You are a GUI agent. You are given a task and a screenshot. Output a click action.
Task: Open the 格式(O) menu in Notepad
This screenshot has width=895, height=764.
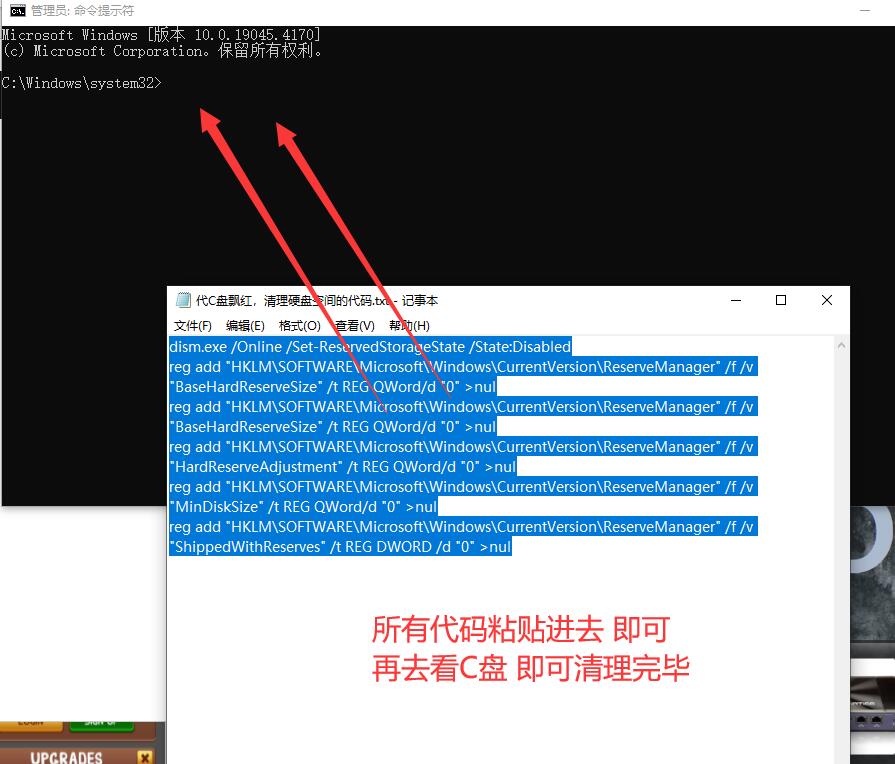[x=300, y=325]
